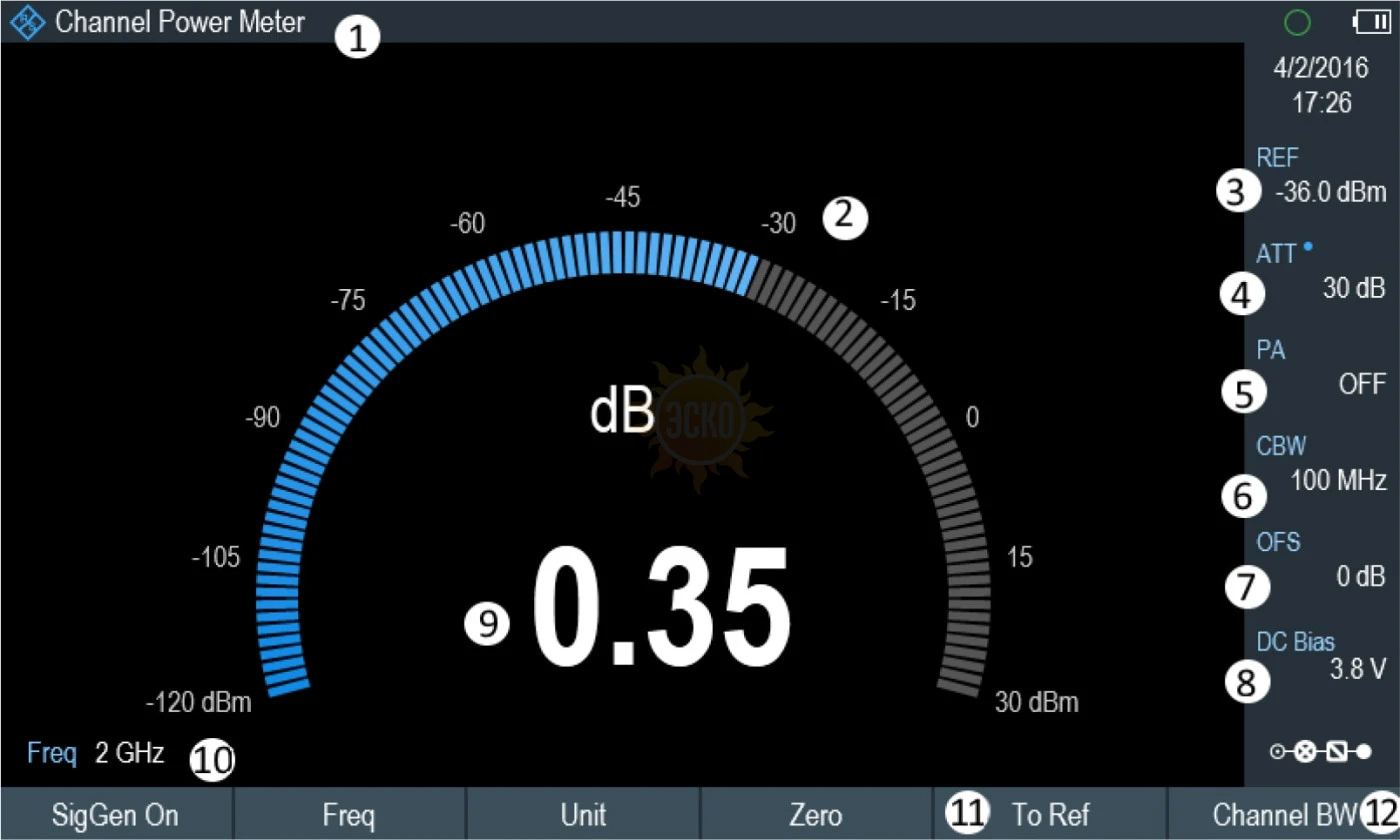The image size is (1400, 840).
Task: Select the ATT 30 dB parameter
Action: tap(1321, 272)
